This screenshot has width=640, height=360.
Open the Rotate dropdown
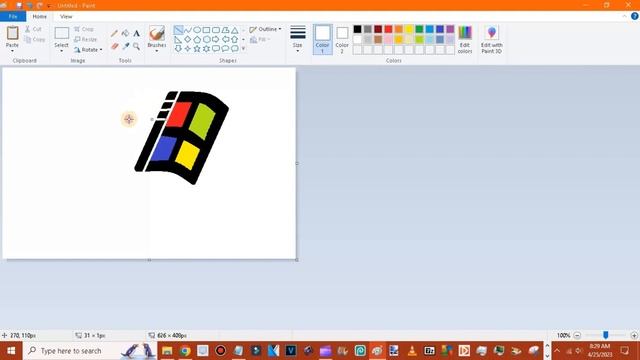pos(88,49)
